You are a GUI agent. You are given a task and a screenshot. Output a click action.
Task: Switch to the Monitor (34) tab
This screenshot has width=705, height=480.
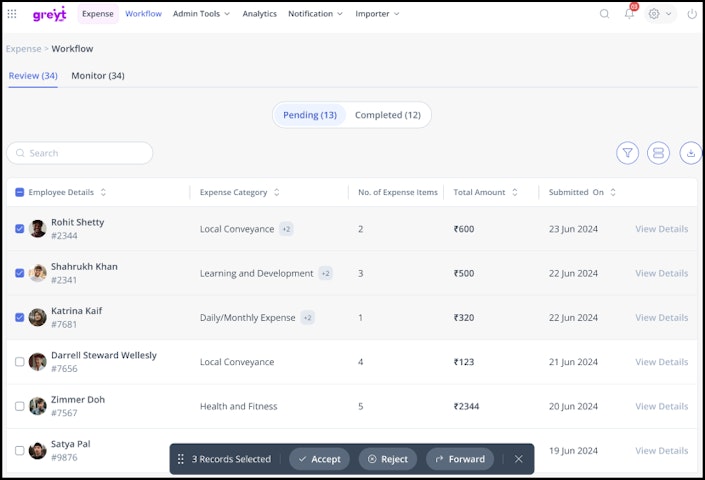click(98, 76)
